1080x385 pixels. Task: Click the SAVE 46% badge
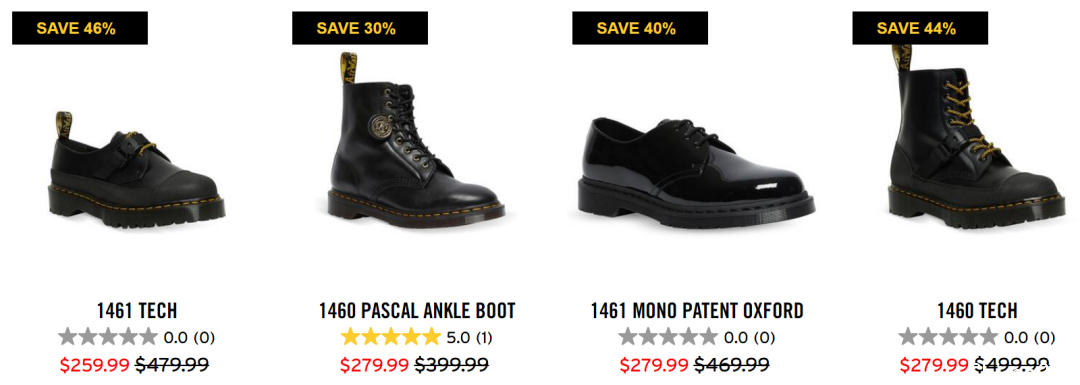pyautogui.click(x=80, y=28)
